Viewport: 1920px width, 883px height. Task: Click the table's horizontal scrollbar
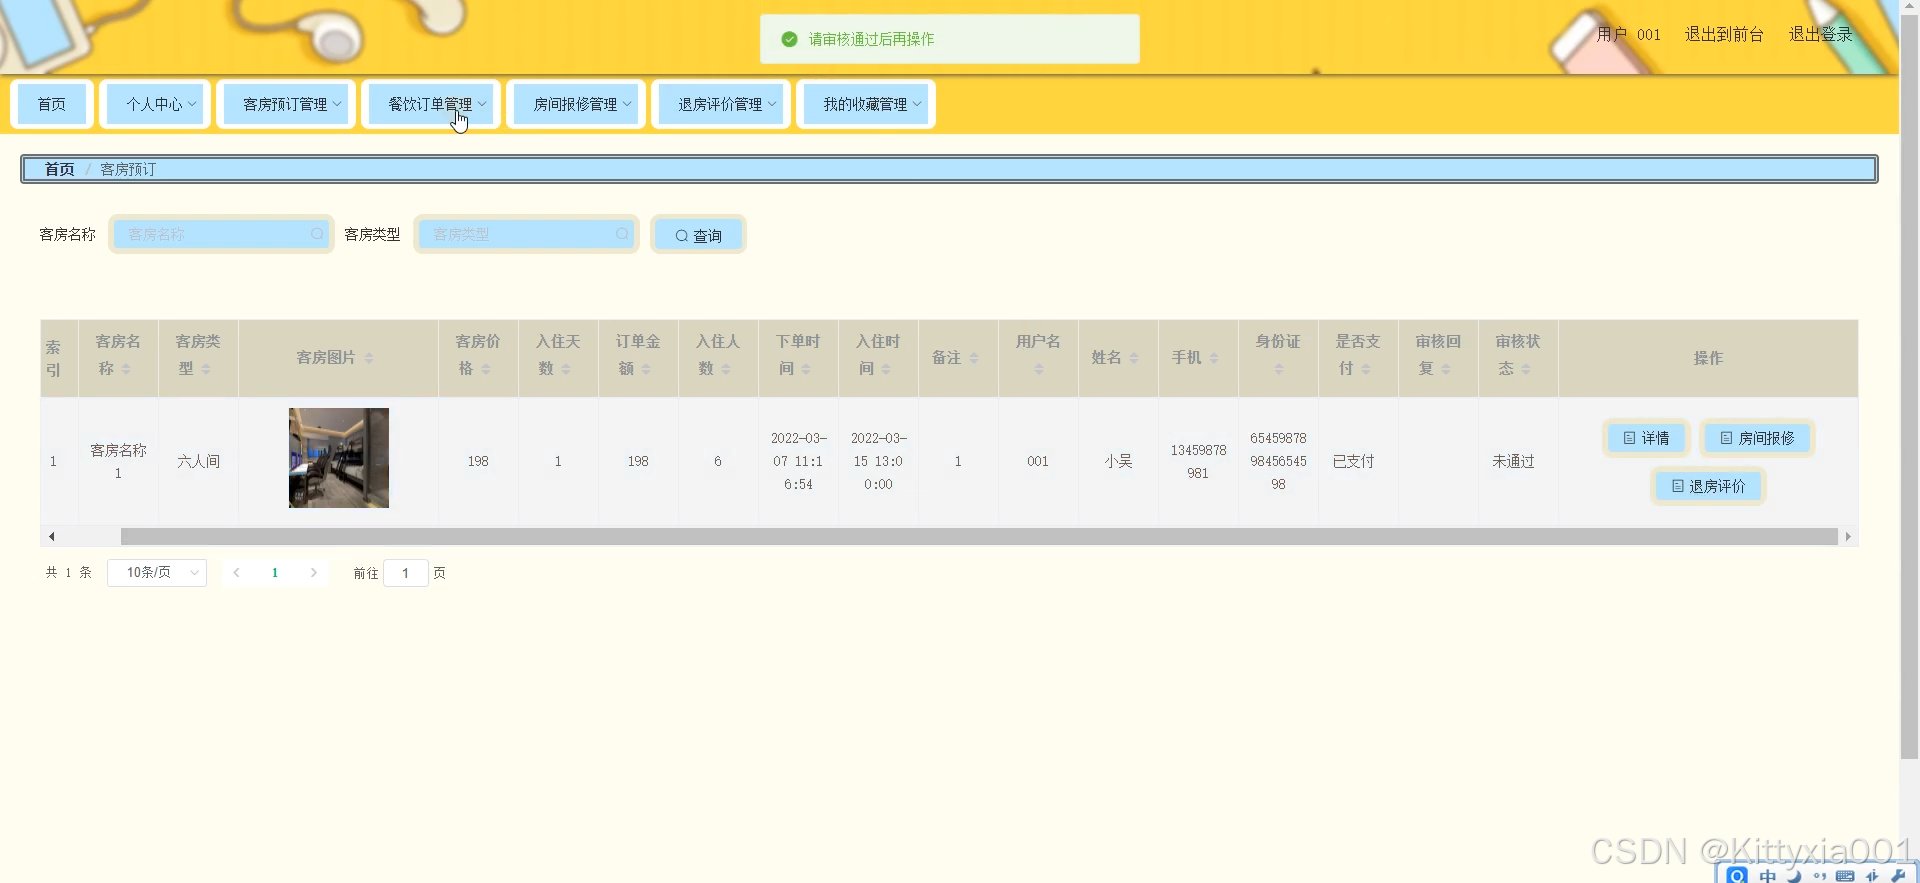coord(979,537)
